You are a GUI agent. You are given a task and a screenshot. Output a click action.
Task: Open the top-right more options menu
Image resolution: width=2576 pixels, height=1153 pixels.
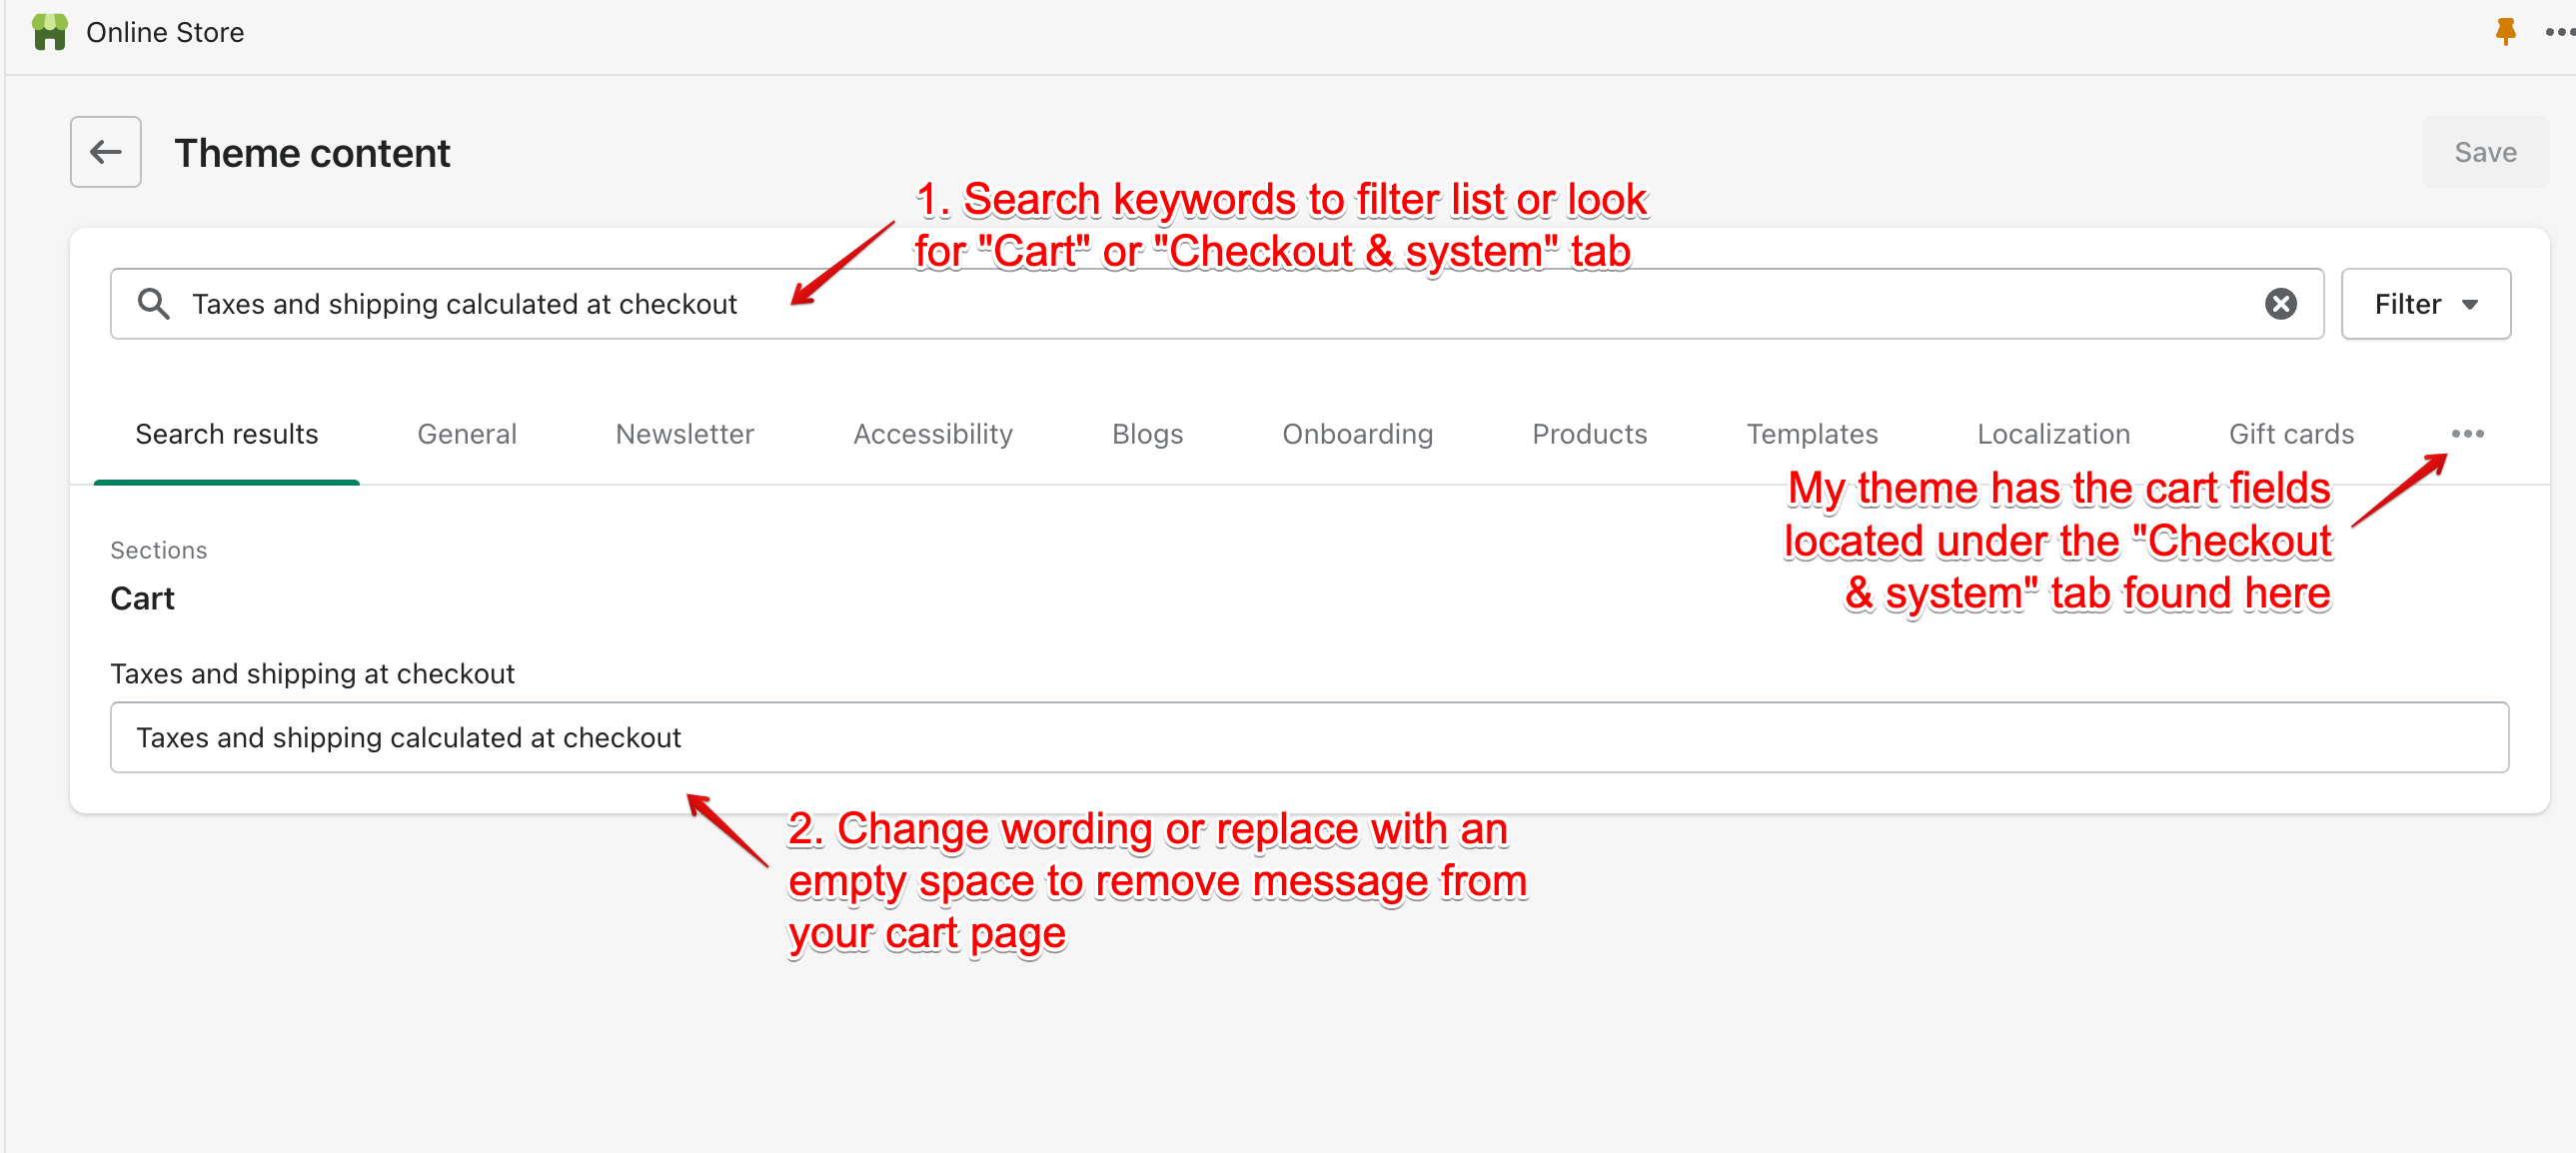(2558, 32)
